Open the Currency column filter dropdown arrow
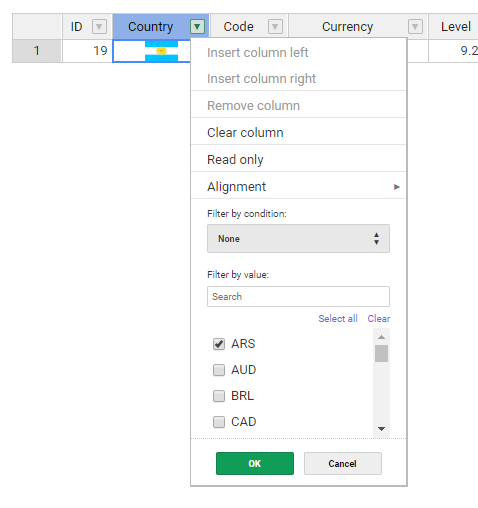 415,27
